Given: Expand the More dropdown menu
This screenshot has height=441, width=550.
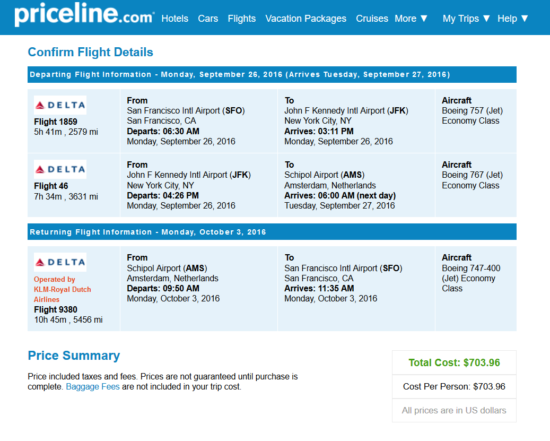Looking at the screenshot, I should pos(411,19).
